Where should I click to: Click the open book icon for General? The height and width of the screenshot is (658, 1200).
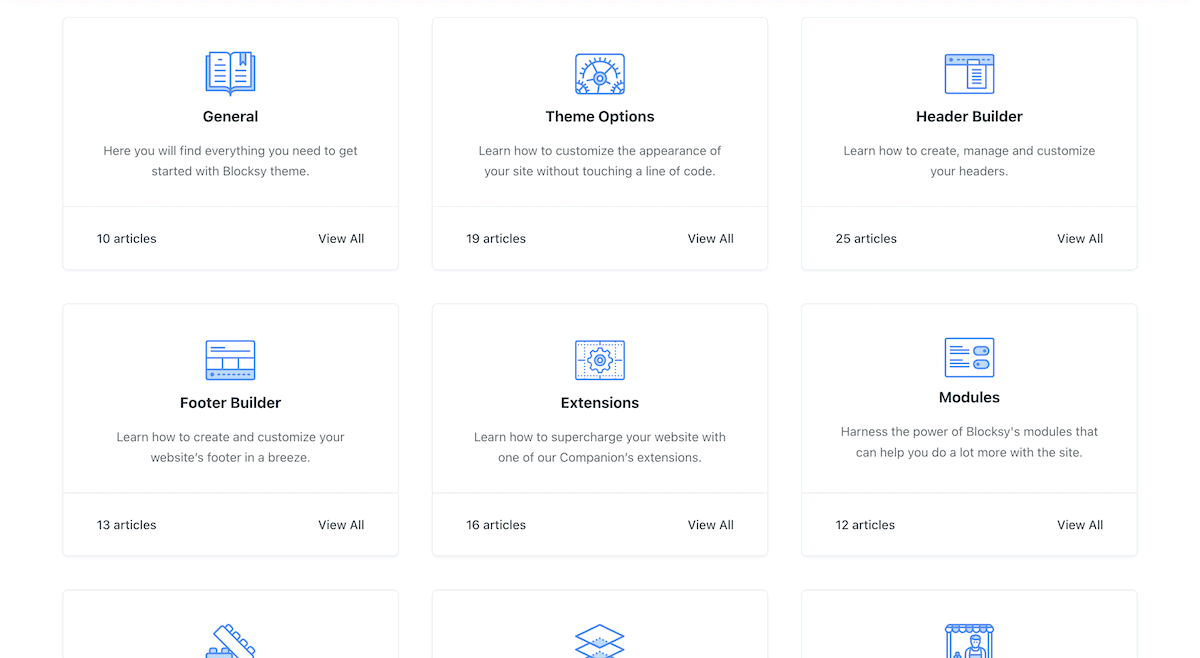[230, 74]
